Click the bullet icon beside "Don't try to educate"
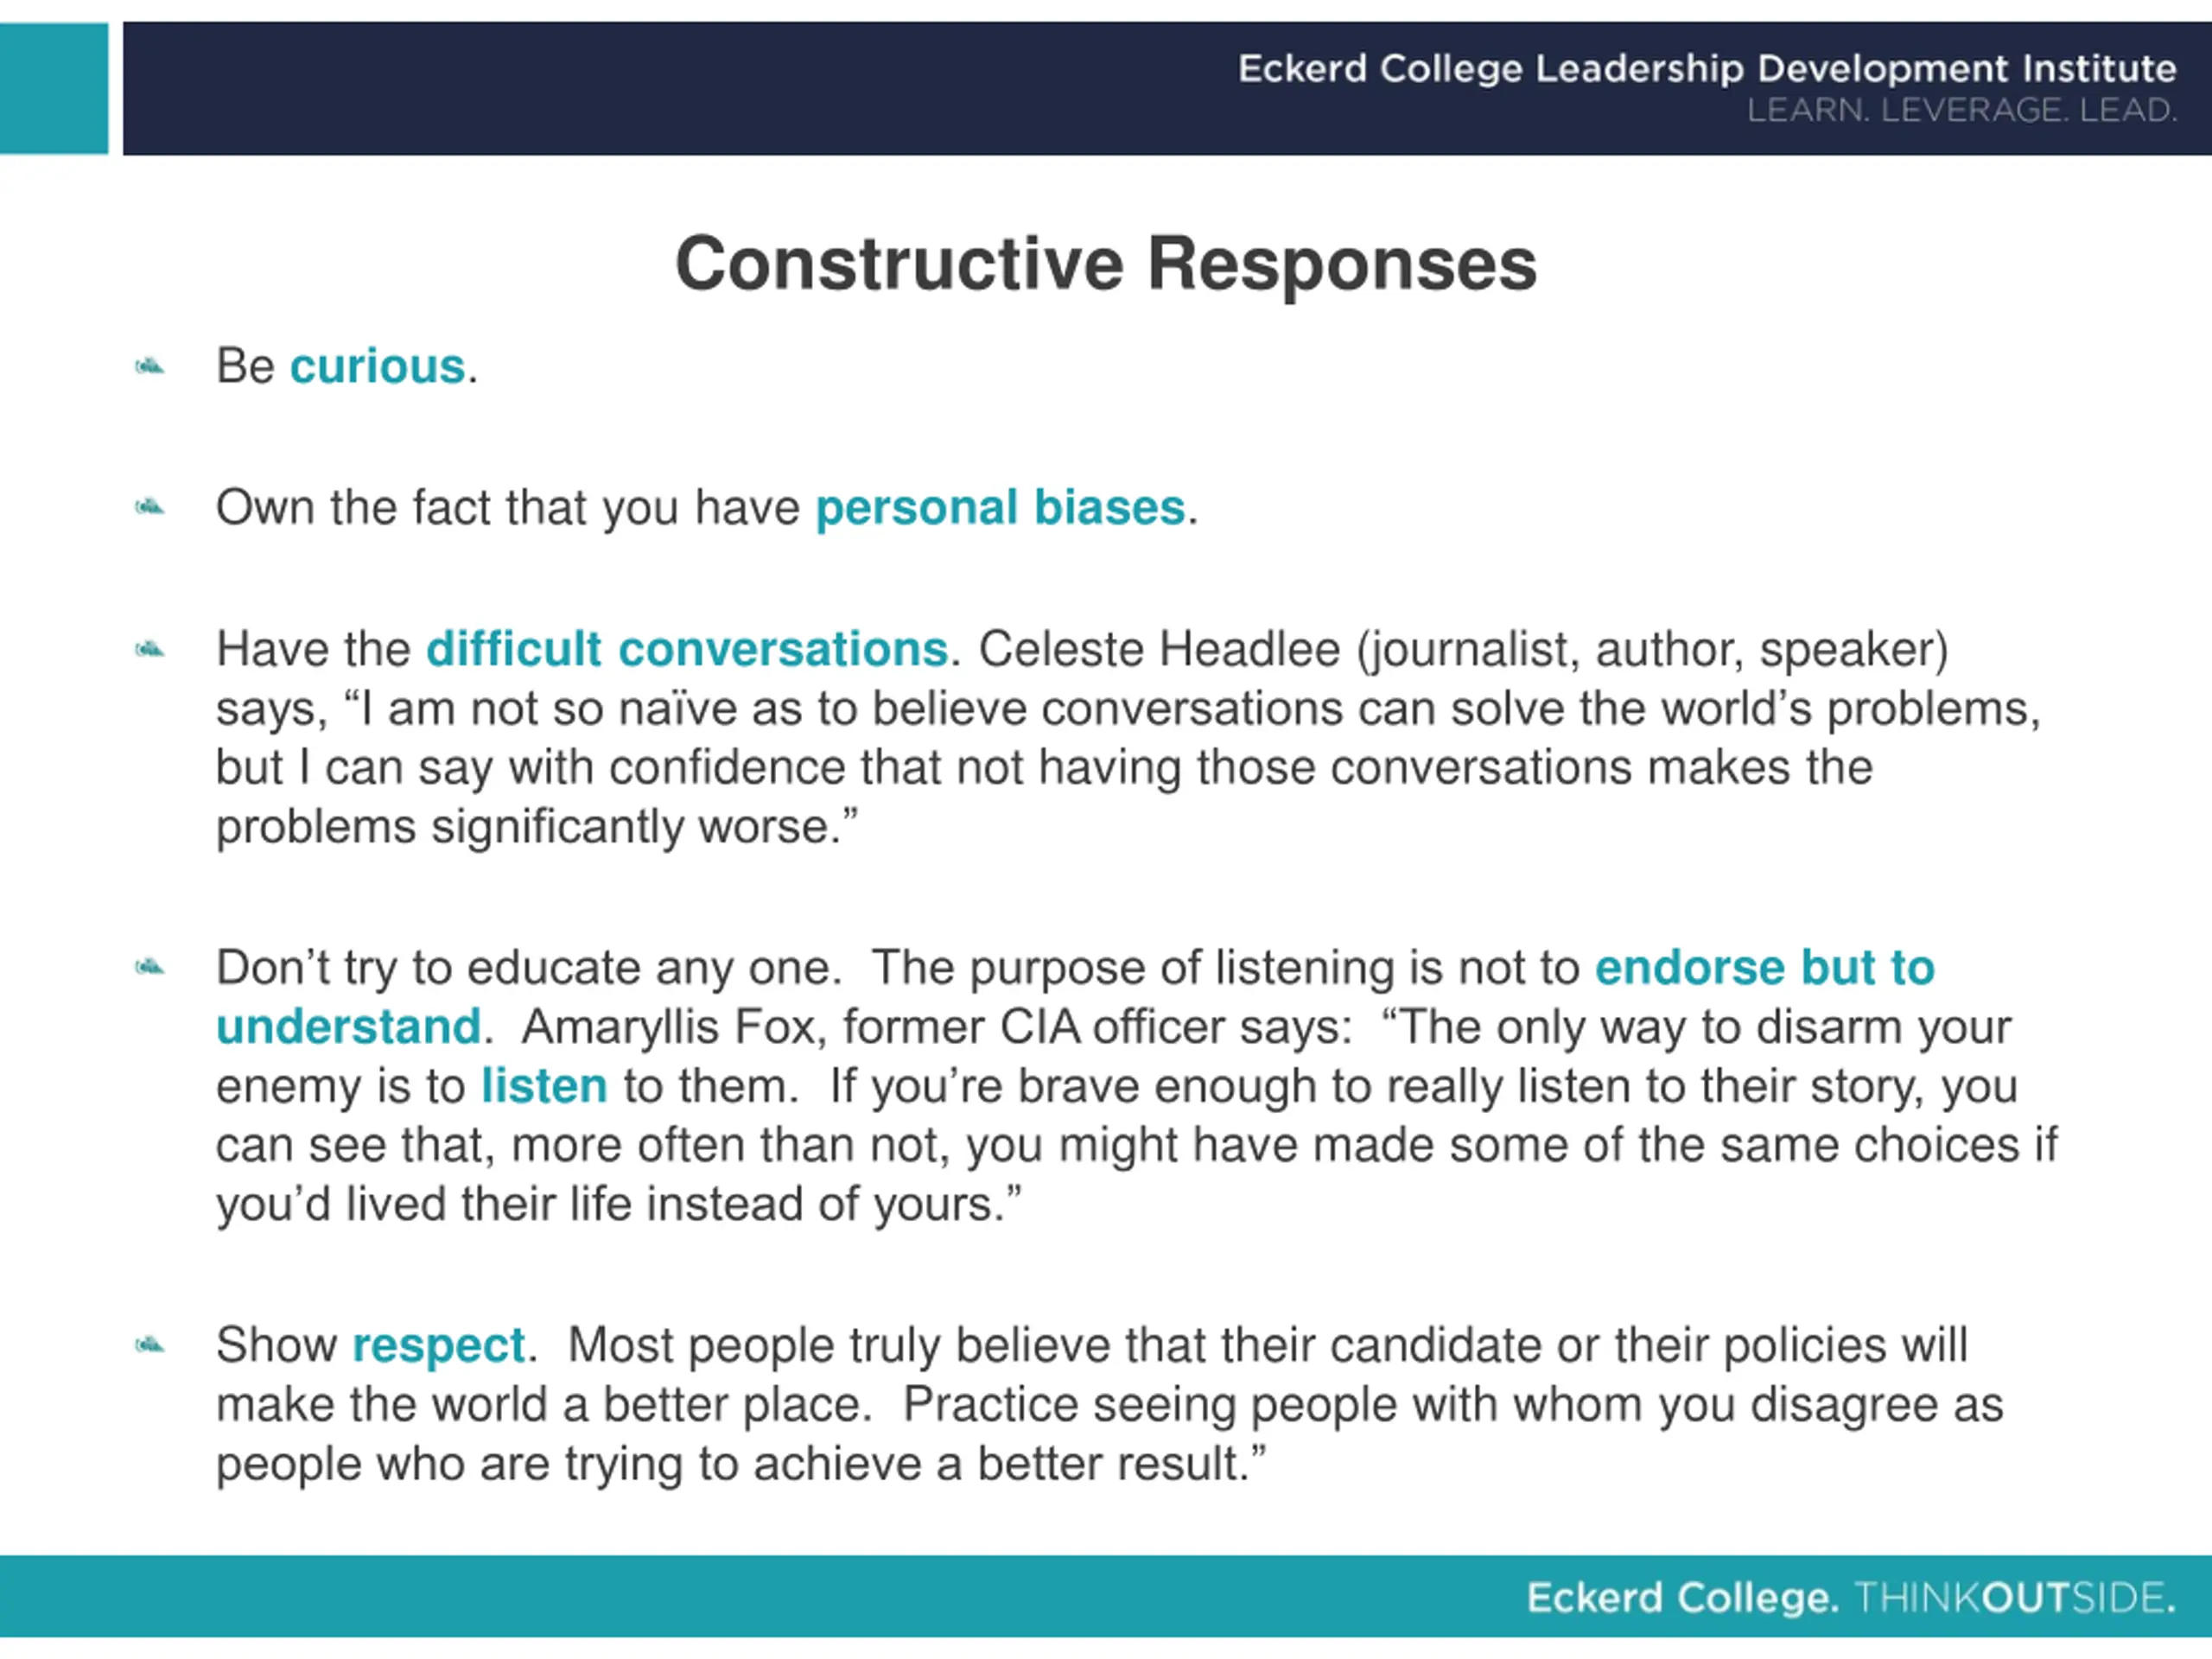This screenshot has height=1659, width=2212. pyautogui.click(x=149, y=968)
